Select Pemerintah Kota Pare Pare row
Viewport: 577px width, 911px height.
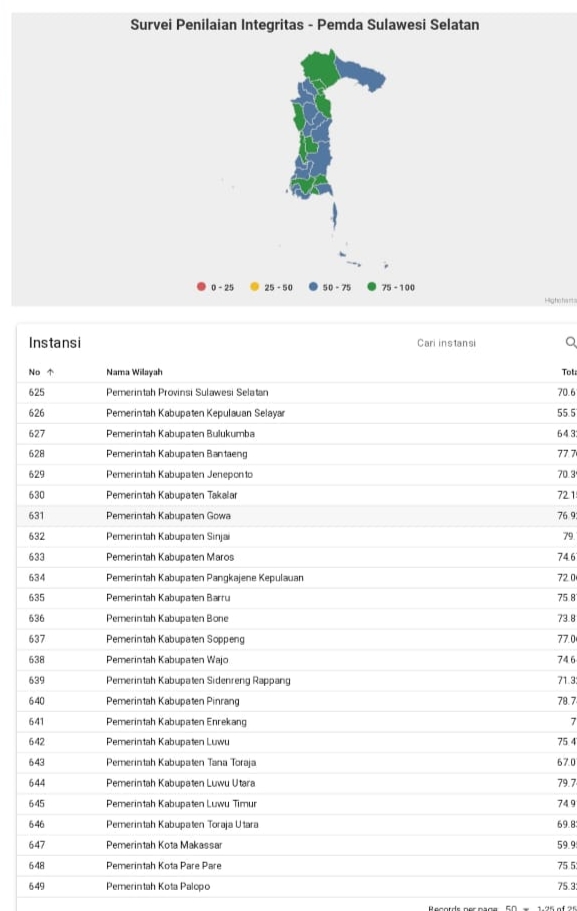[297, 865]
